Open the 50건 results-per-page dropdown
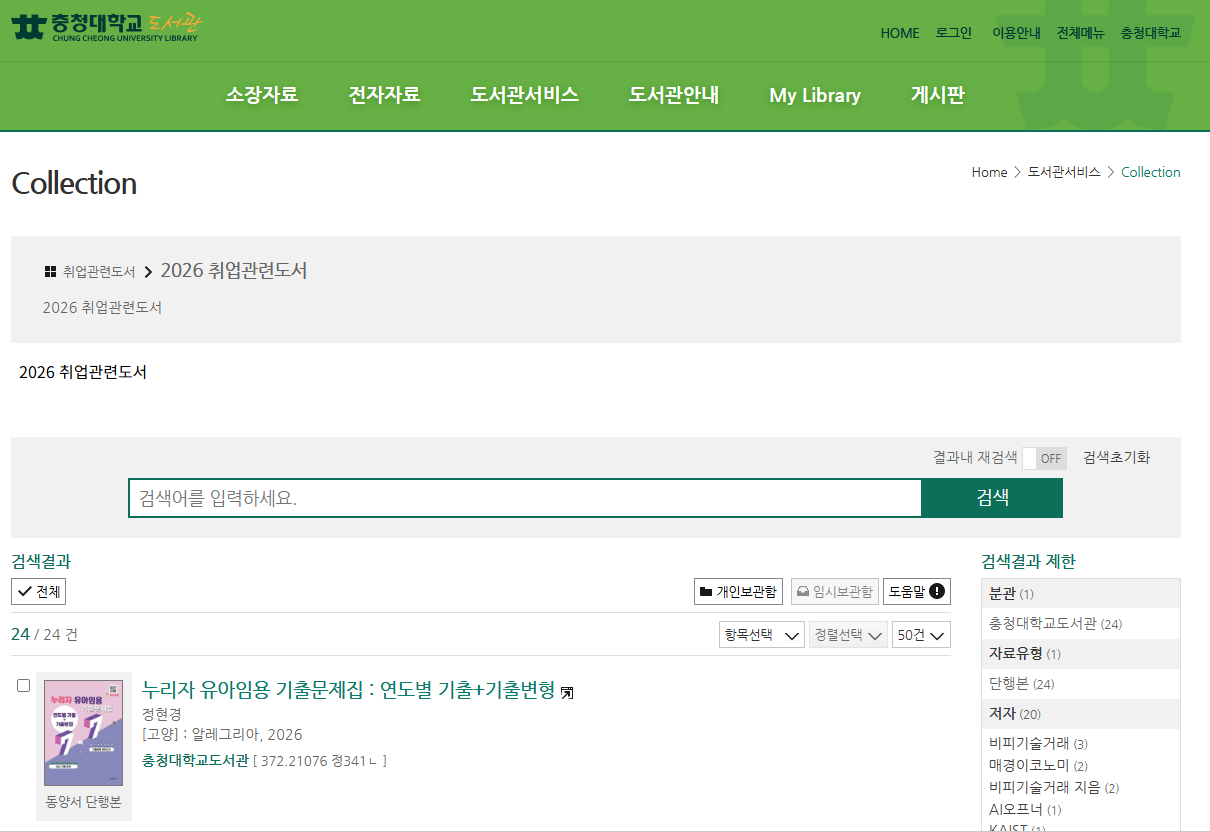Screen dimensions: 1210x832 click(x=921, y=635)
